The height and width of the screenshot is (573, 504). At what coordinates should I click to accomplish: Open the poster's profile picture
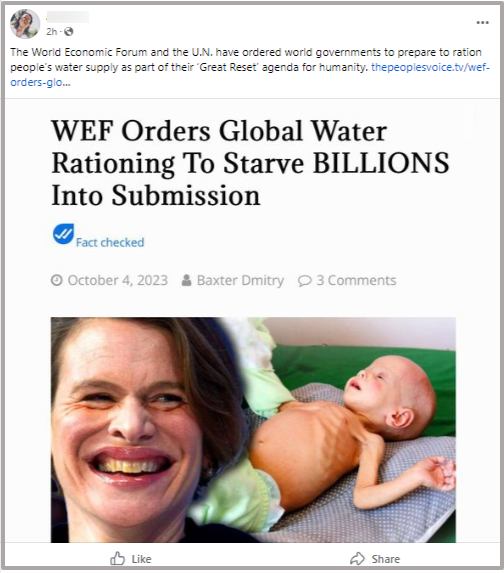coord(24,24)
